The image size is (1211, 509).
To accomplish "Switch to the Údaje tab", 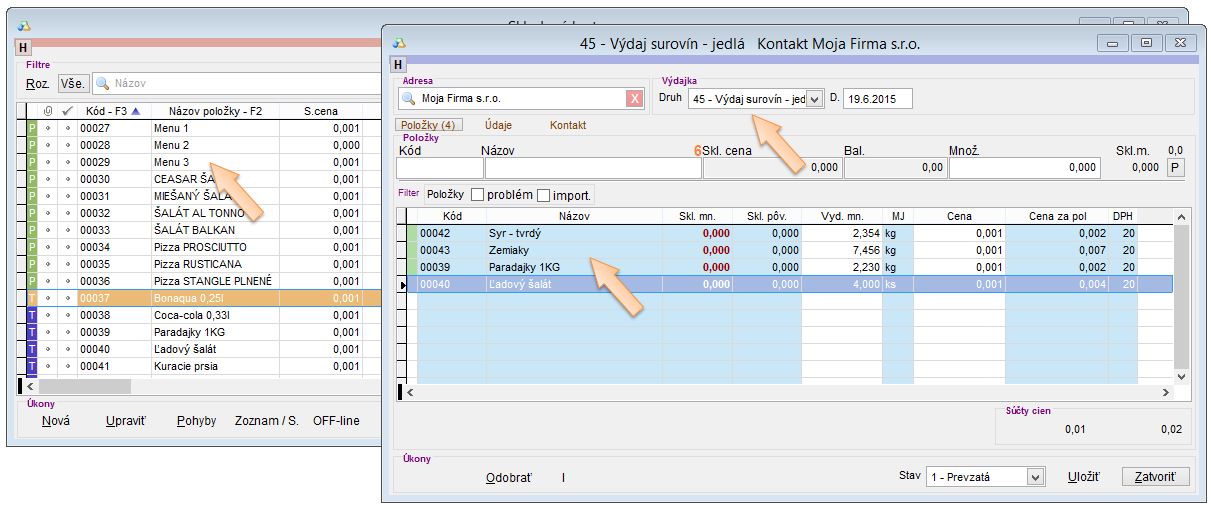I will tap(500, 125).
